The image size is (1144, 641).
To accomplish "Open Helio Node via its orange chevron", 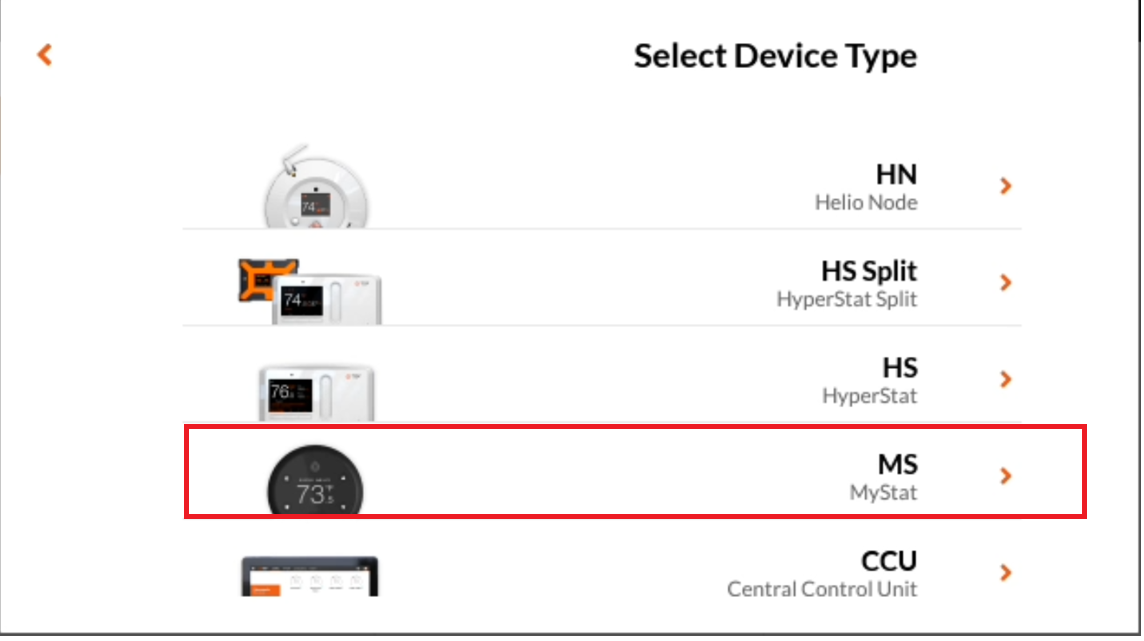I will 1005,186.
